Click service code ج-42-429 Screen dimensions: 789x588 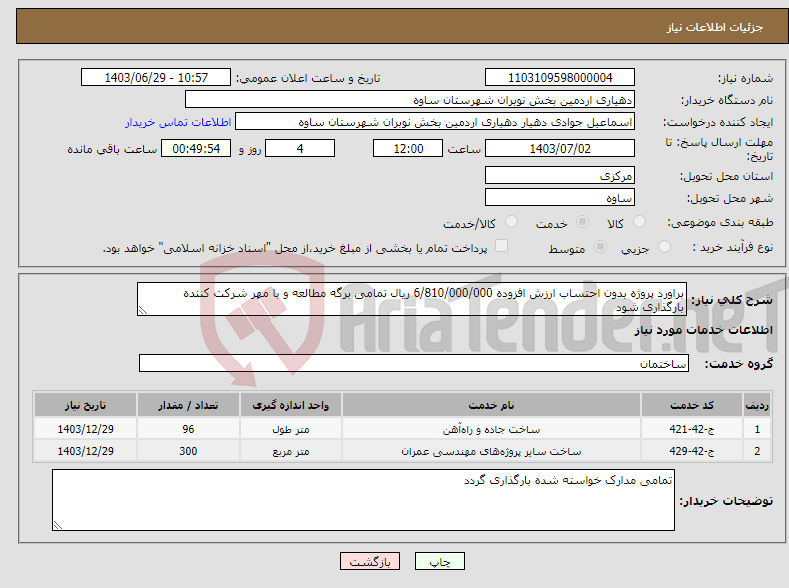pos(692,452)
